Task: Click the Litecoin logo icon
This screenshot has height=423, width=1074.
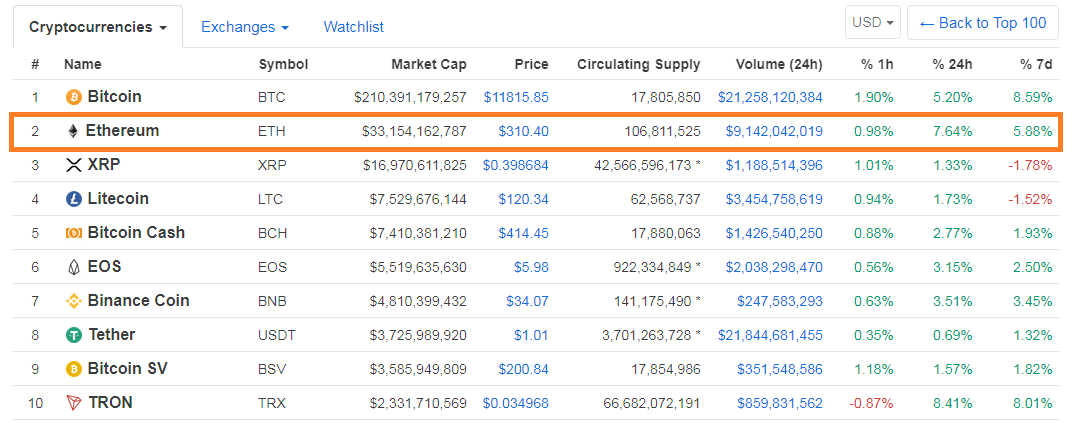Action: [x=73, y=199]
